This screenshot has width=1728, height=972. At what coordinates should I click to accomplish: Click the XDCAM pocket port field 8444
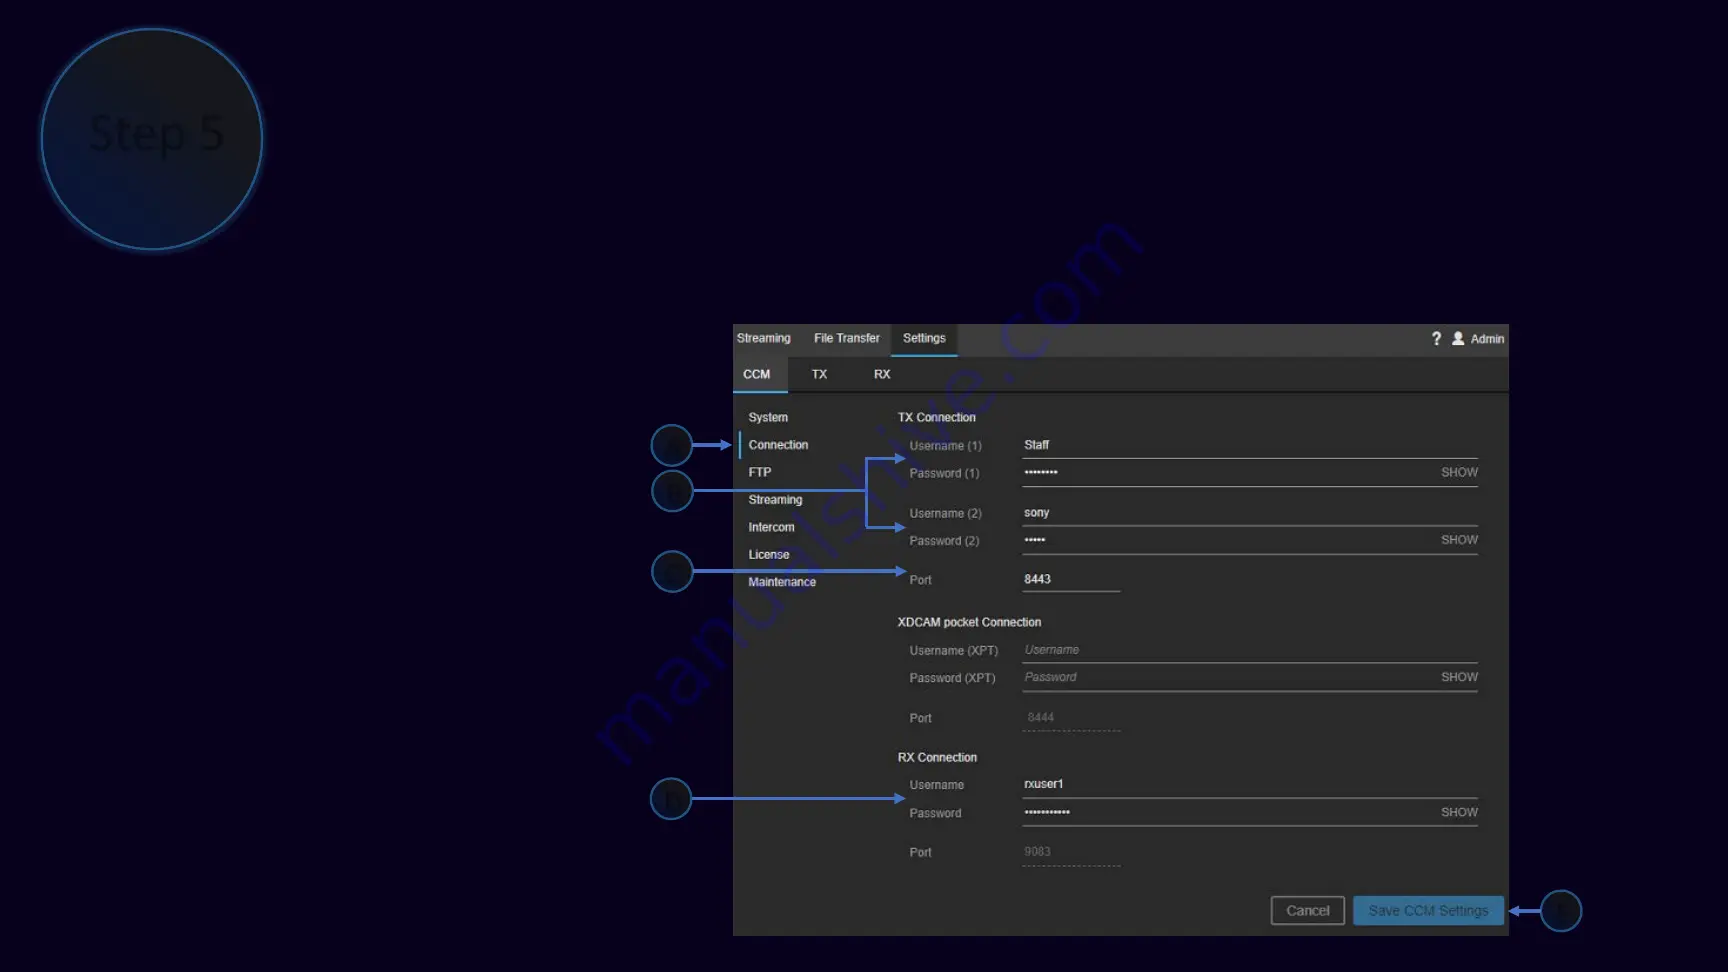tap(1071, 718)
